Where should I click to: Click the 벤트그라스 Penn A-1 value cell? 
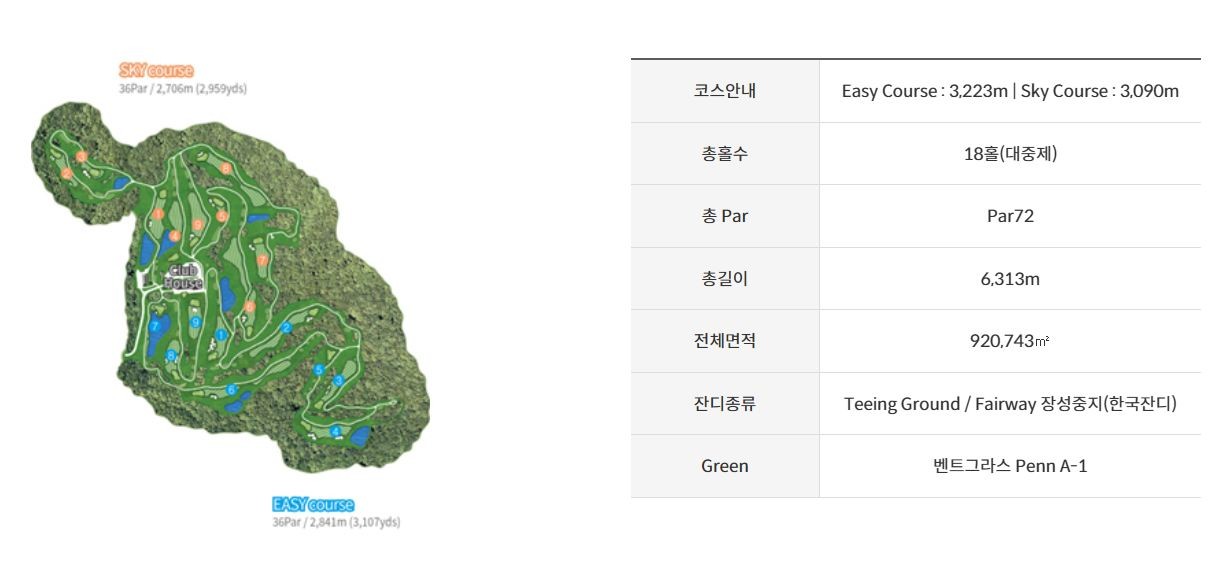[1010, 466]
